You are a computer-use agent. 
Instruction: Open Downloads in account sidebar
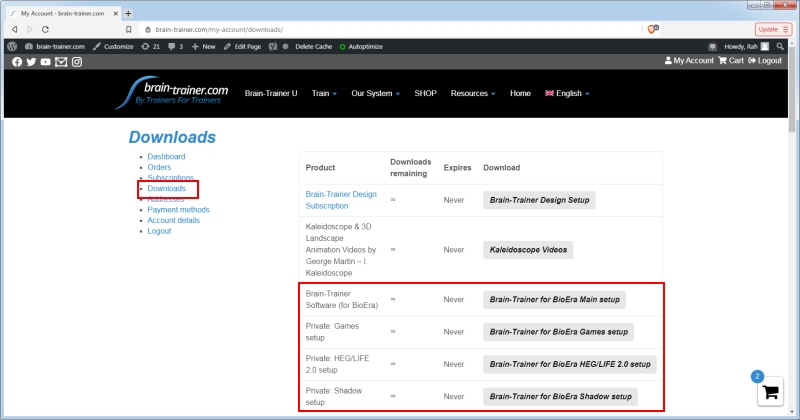click(x=167, y=188)
